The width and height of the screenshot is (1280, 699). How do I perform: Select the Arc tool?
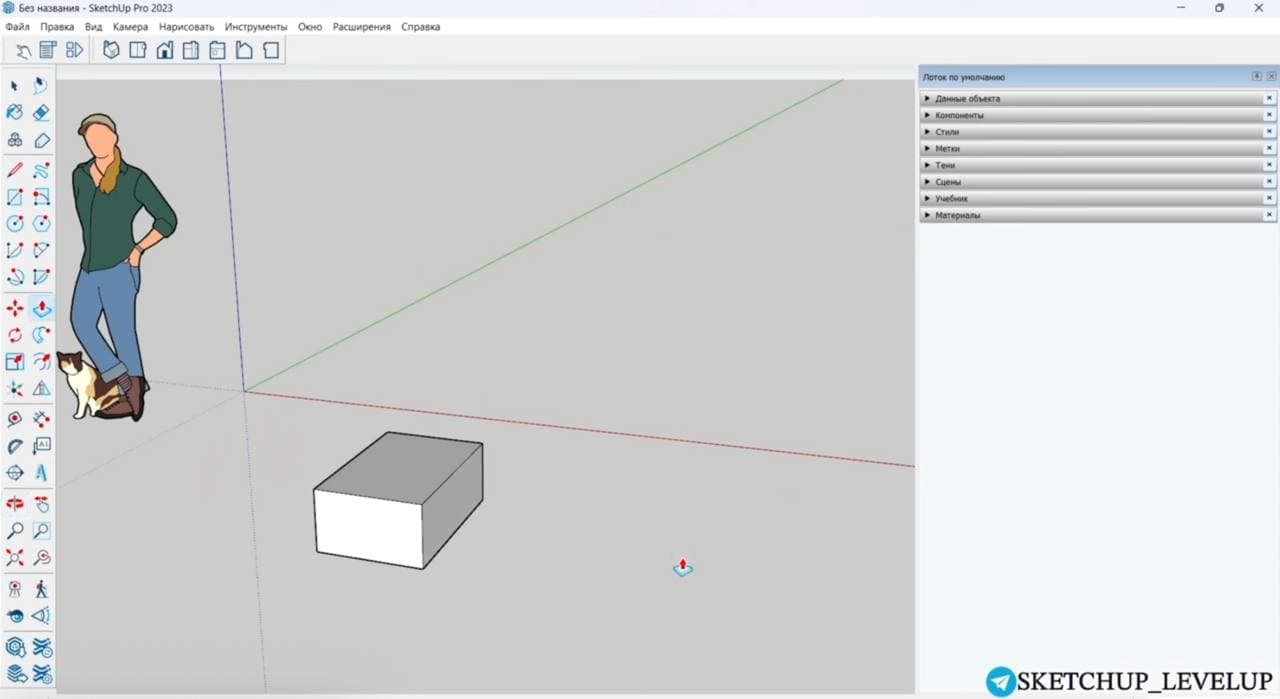pyautogui.click(x=15, y=250)
